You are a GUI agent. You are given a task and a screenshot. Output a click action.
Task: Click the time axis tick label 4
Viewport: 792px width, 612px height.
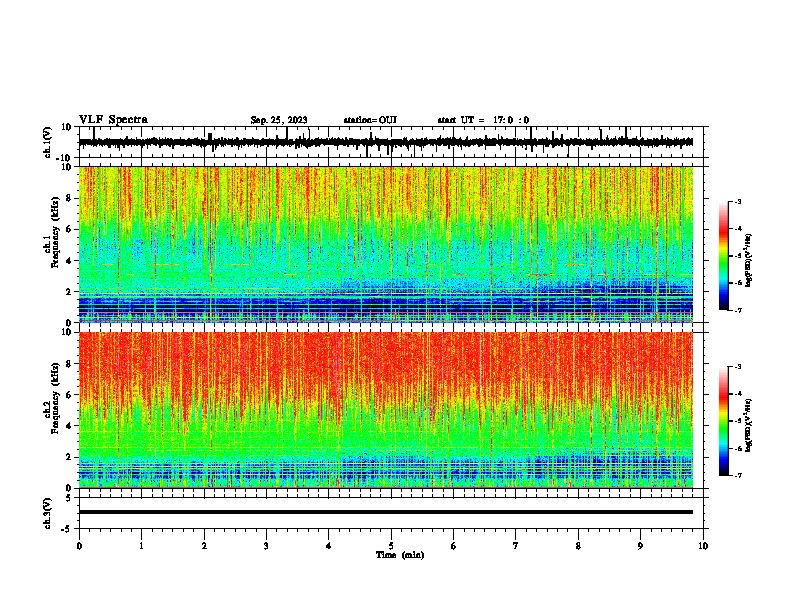(329, 546)
